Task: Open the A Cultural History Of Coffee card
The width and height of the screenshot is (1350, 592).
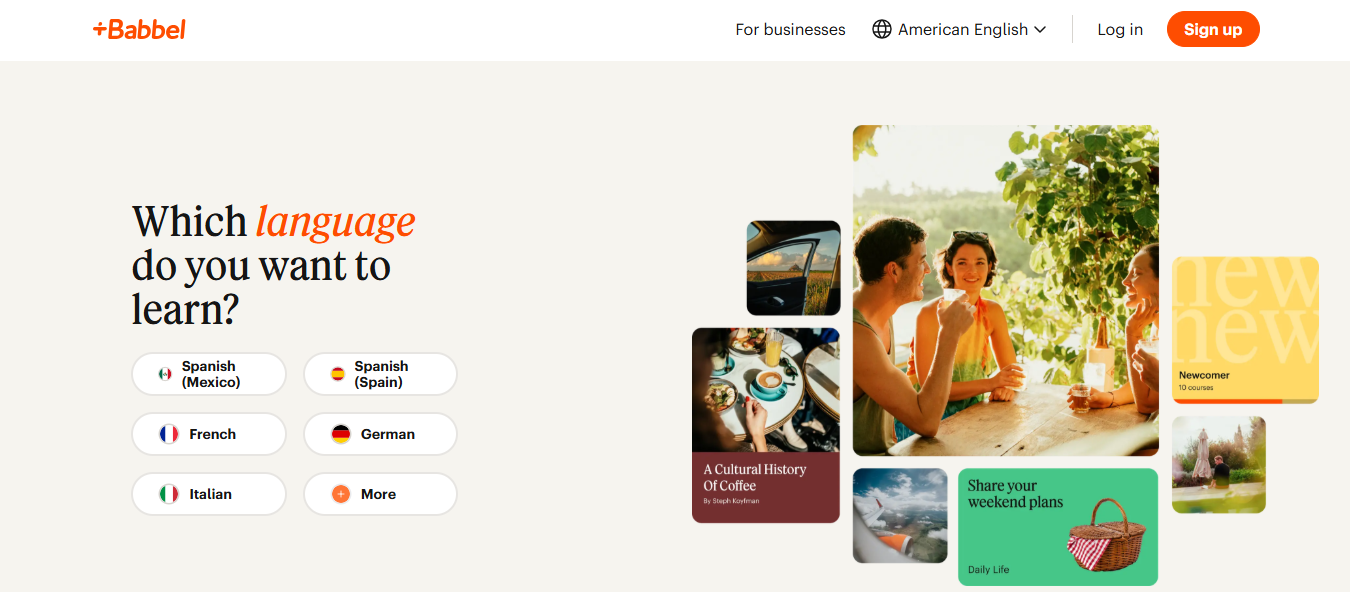Action: tap(766, 425)
